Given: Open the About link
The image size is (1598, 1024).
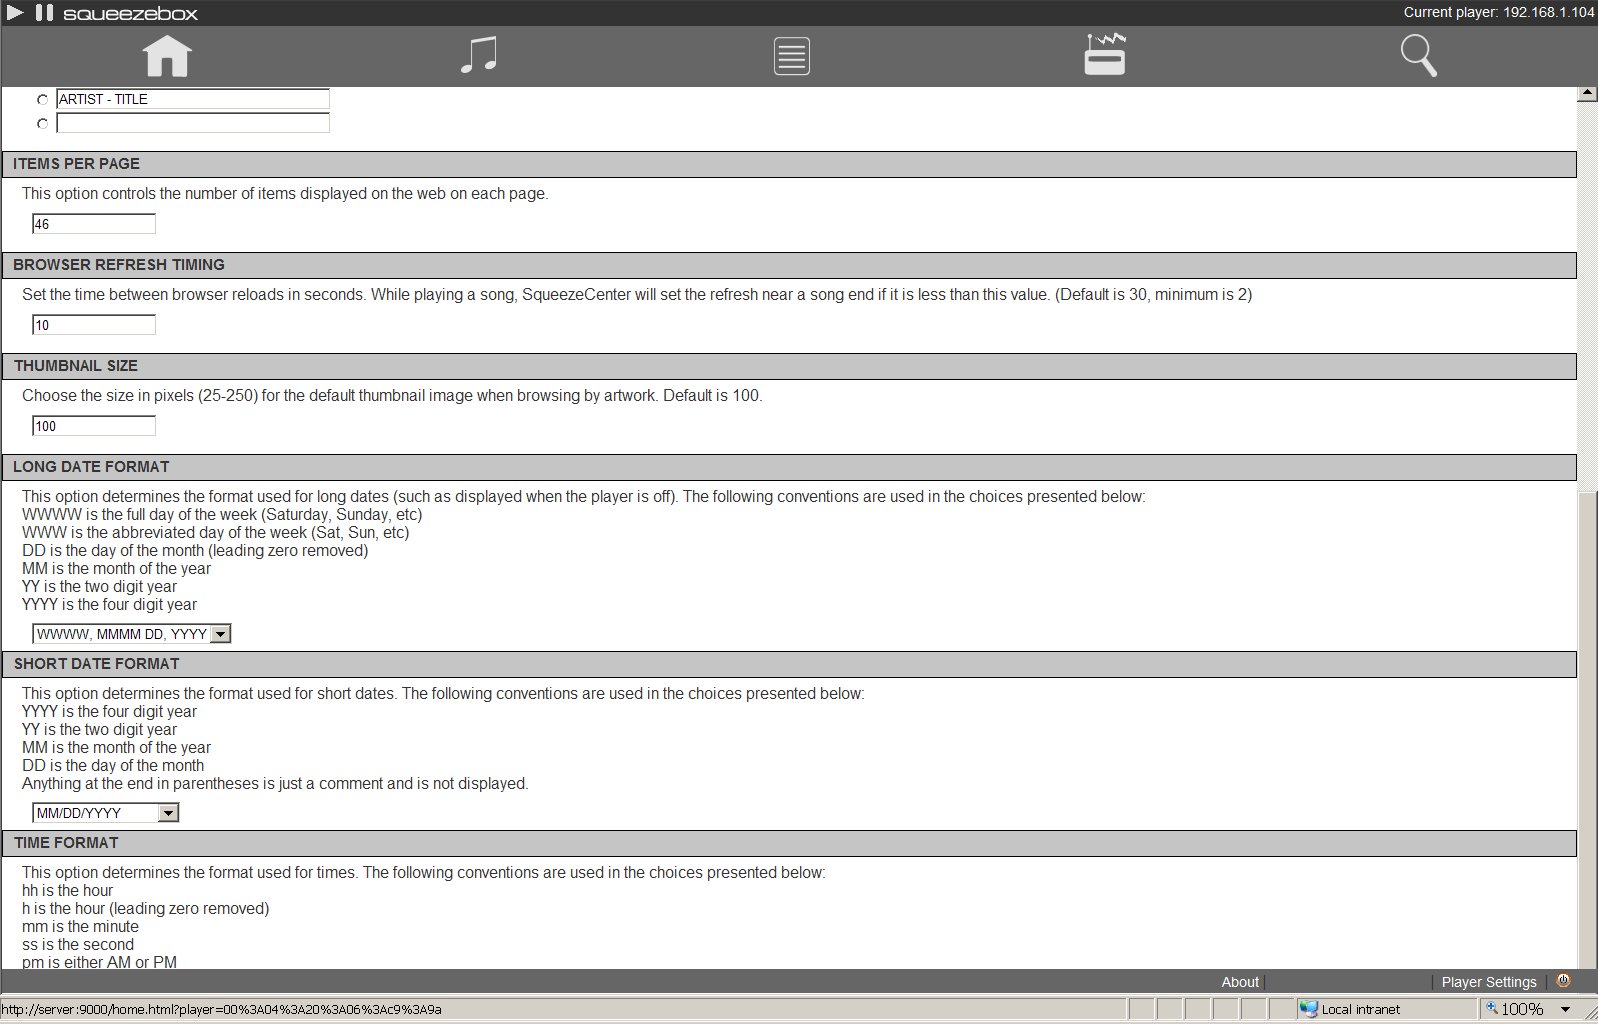Looking at the screenshot, I should pos(1239,982).
